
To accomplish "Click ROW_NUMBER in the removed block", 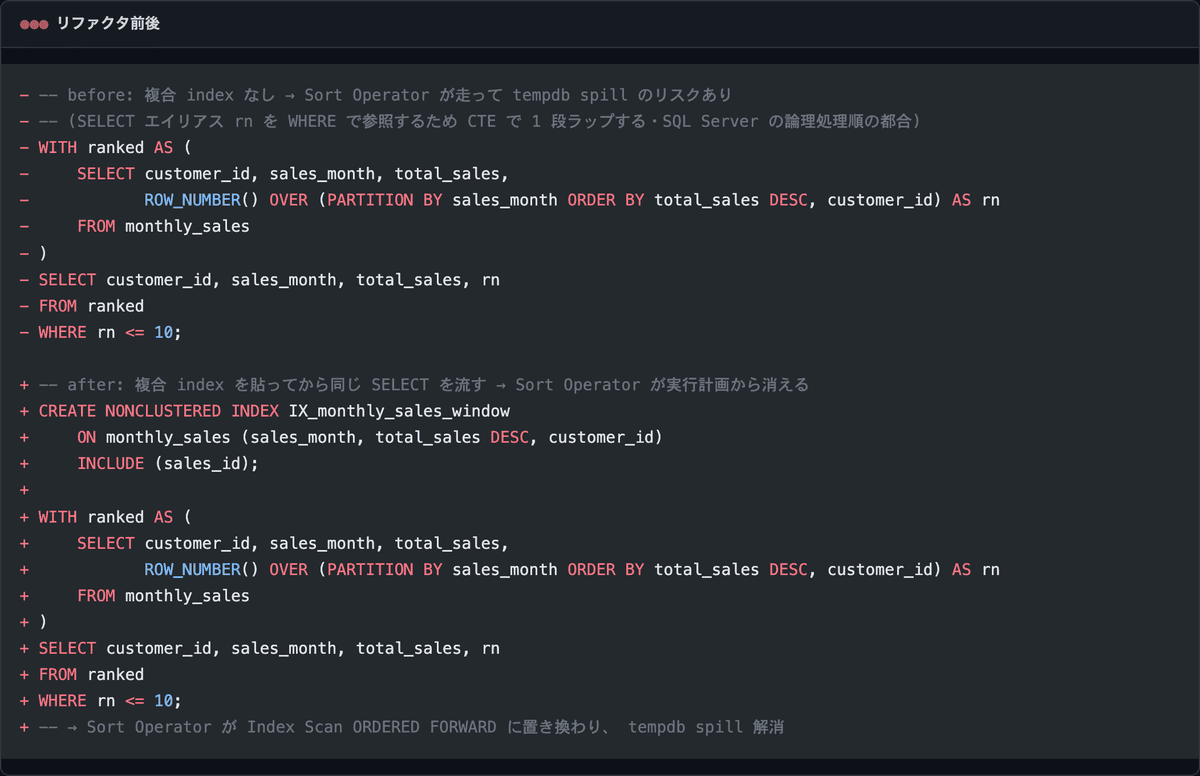I will click(192, 200).
